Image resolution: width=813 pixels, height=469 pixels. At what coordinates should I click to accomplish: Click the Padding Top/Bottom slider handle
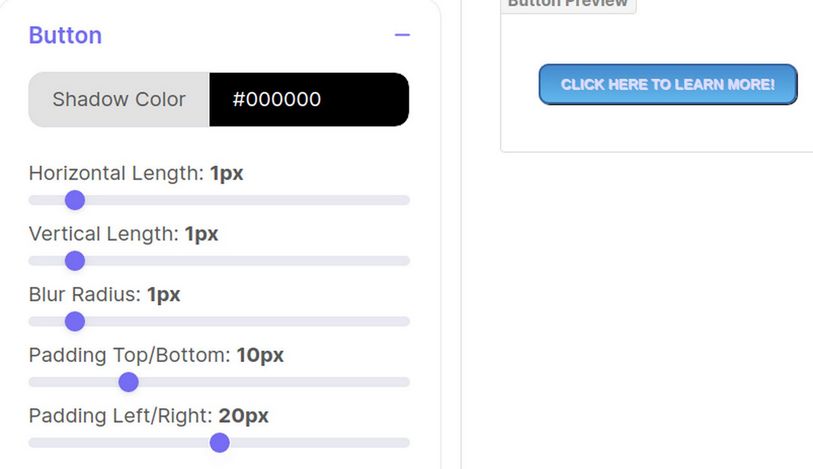coord(128,382)
